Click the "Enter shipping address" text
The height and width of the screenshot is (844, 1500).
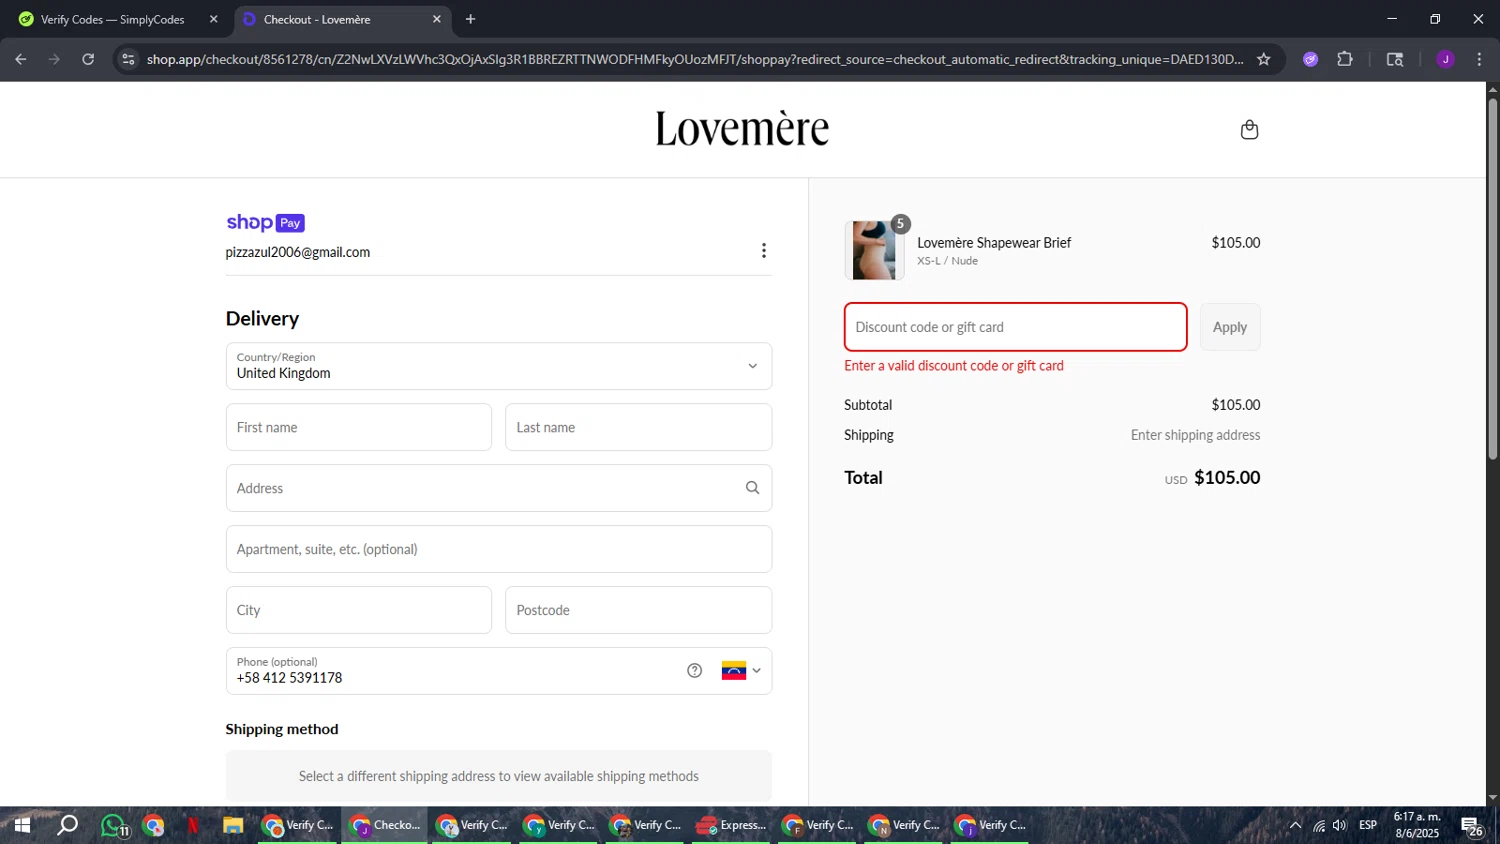[x=1195, y=435]
